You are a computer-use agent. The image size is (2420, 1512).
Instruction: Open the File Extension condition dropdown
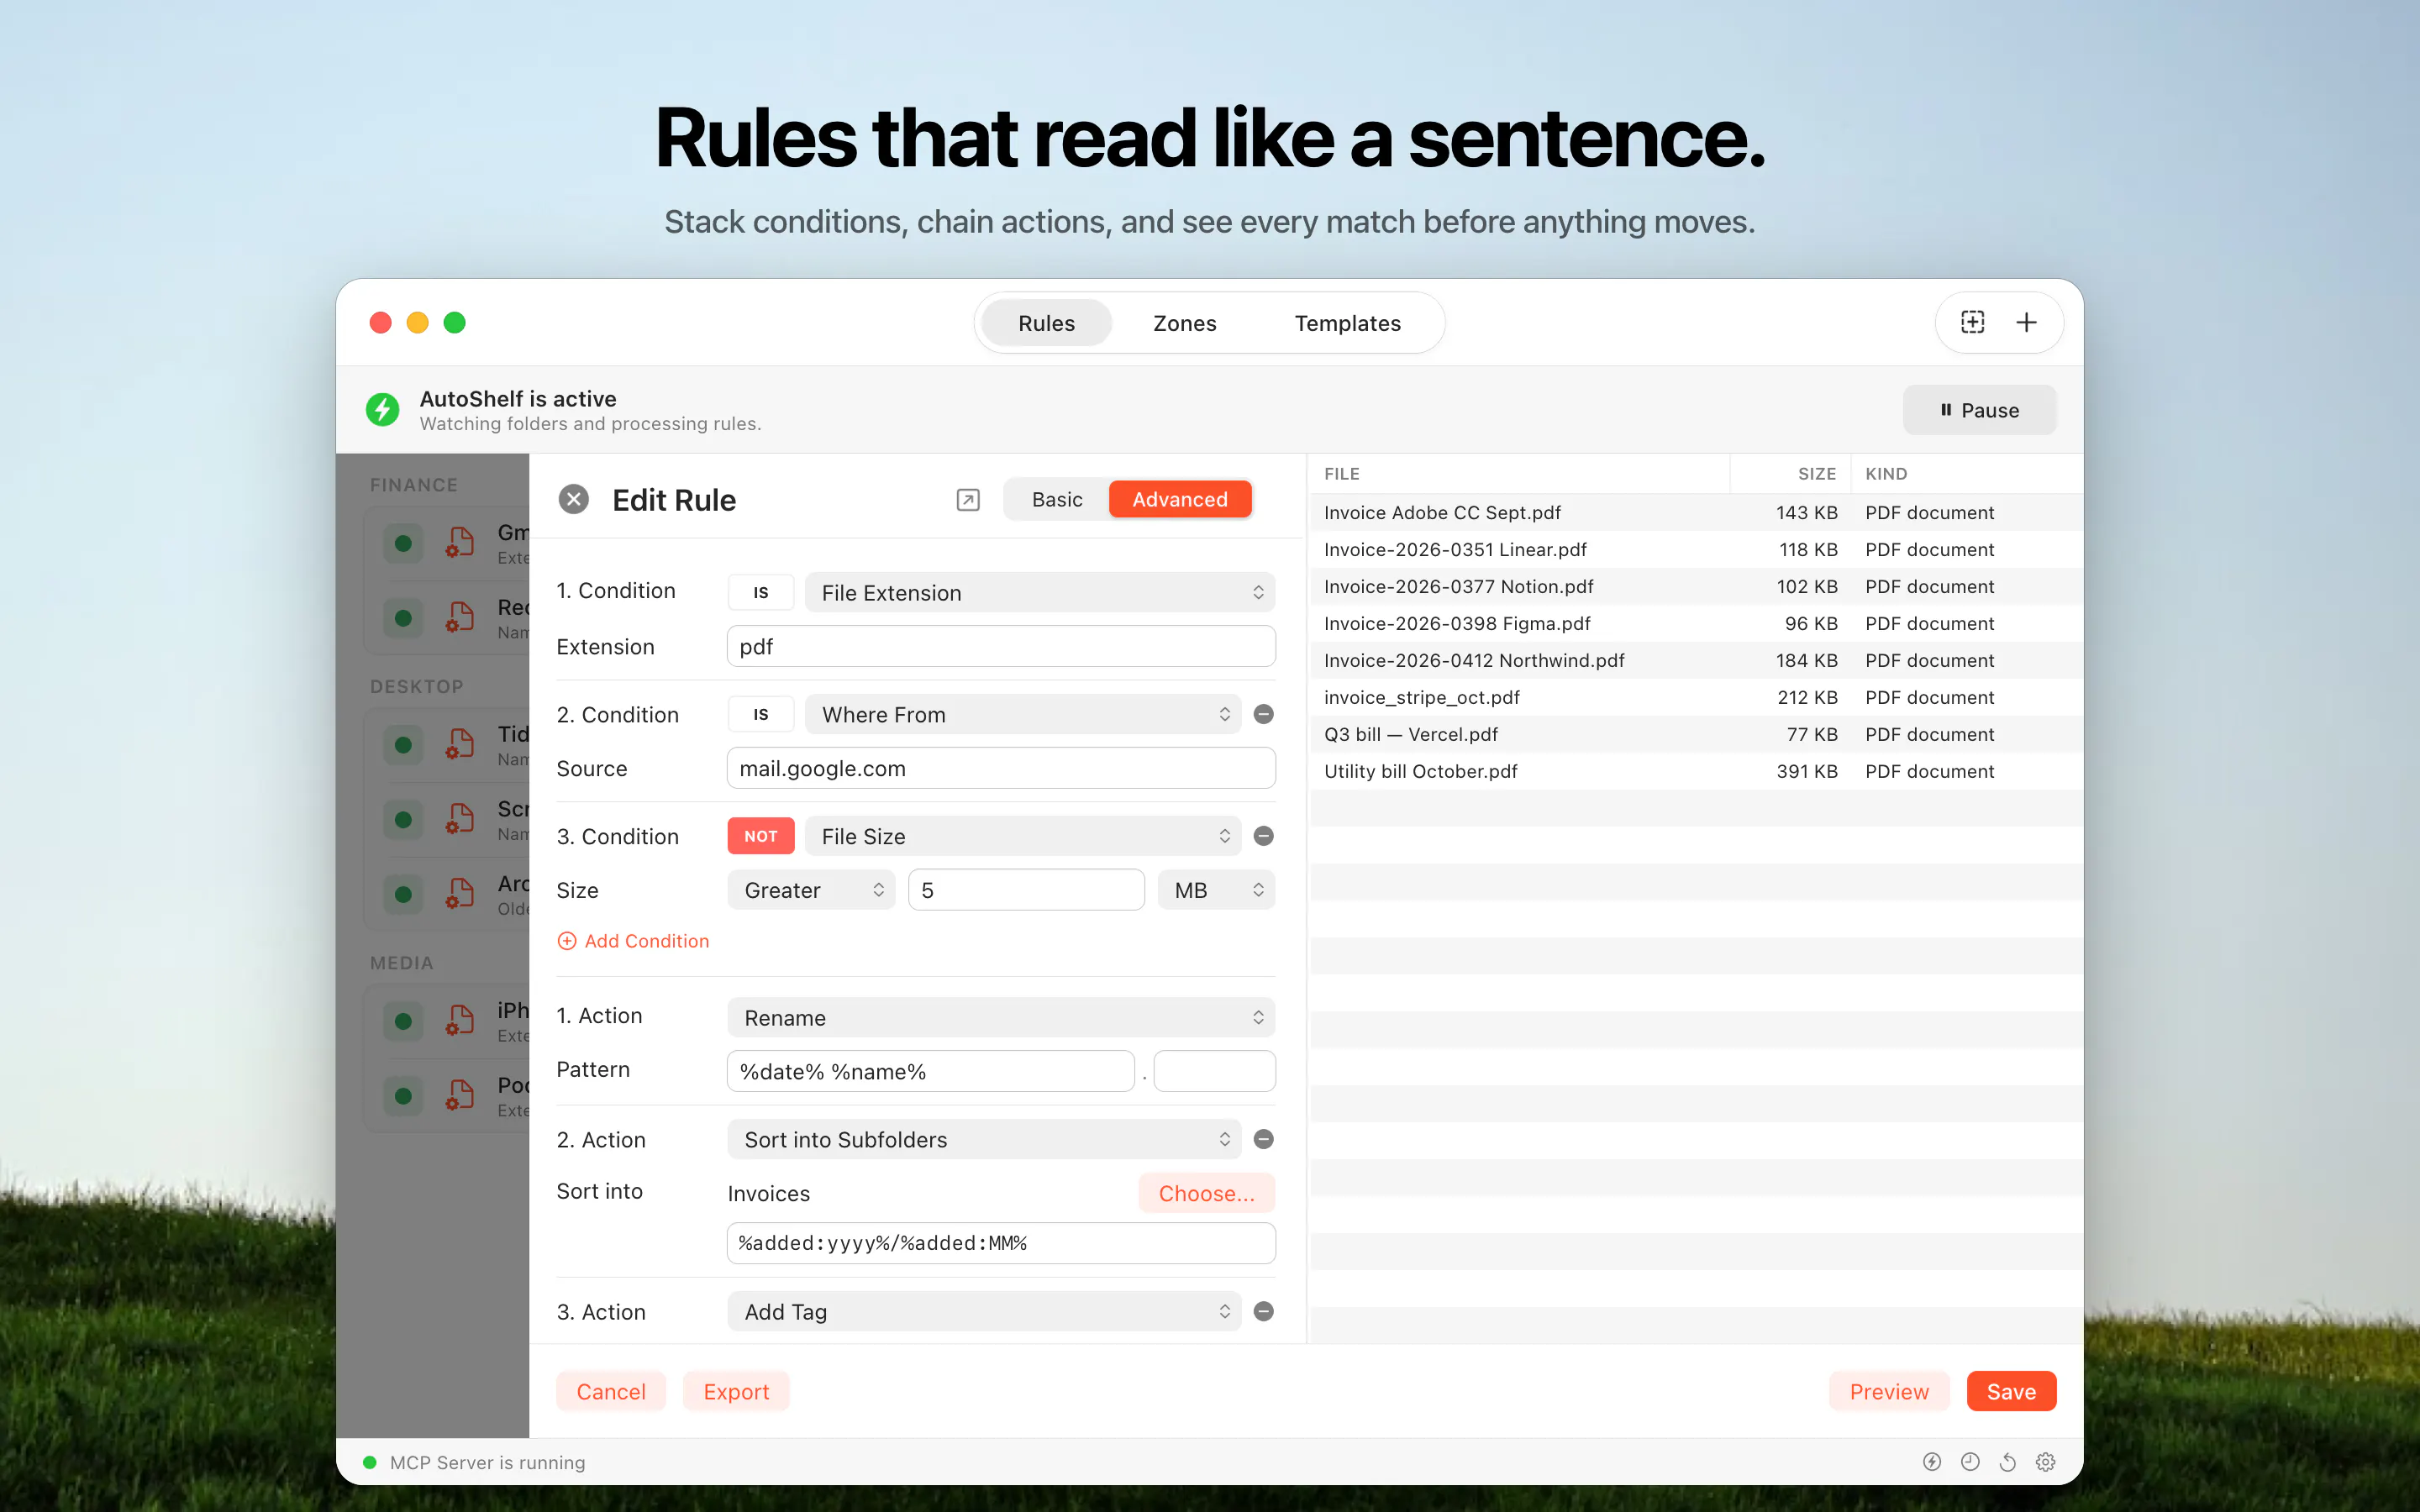click(x=1039, y=592)
